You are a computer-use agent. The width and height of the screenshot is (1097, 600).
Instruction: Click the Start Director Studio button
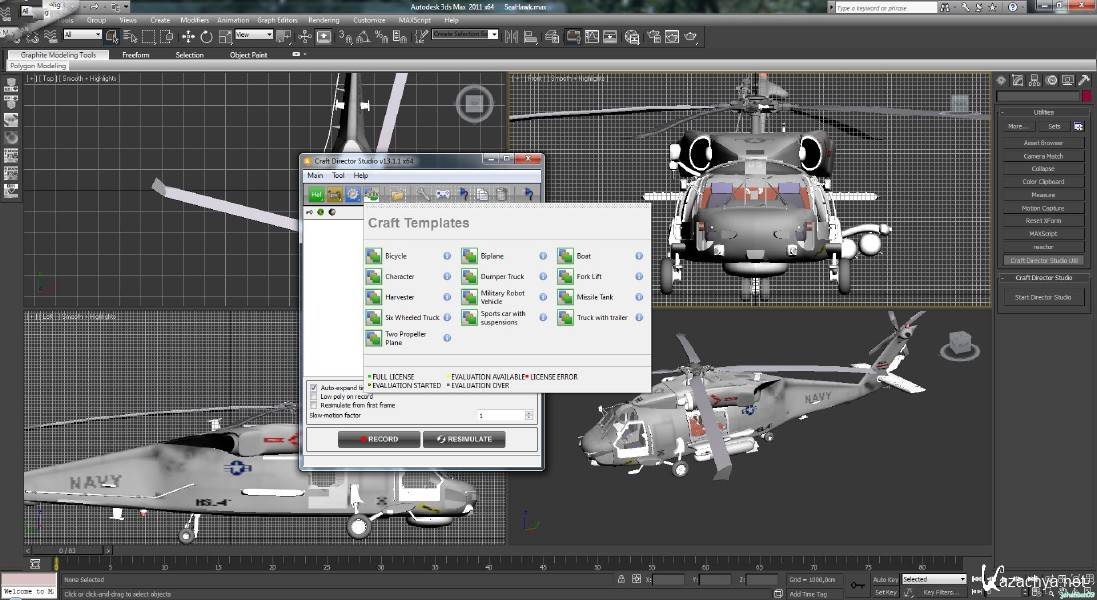click(x=1043, y=297)
